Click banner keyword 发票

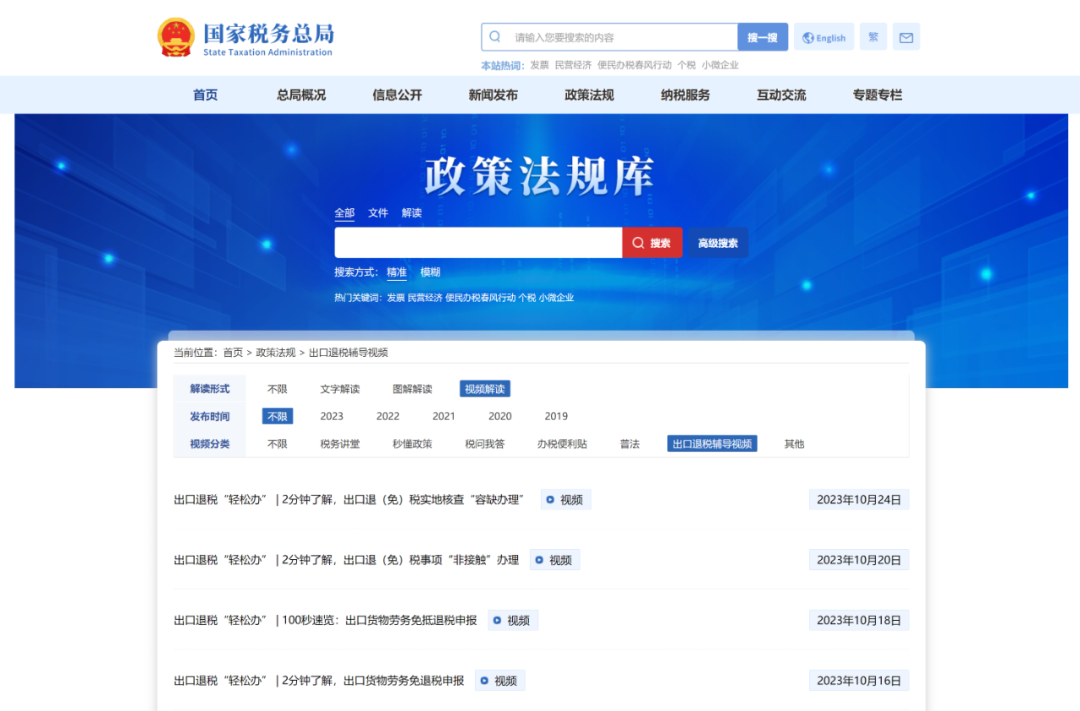click(395, 298)
